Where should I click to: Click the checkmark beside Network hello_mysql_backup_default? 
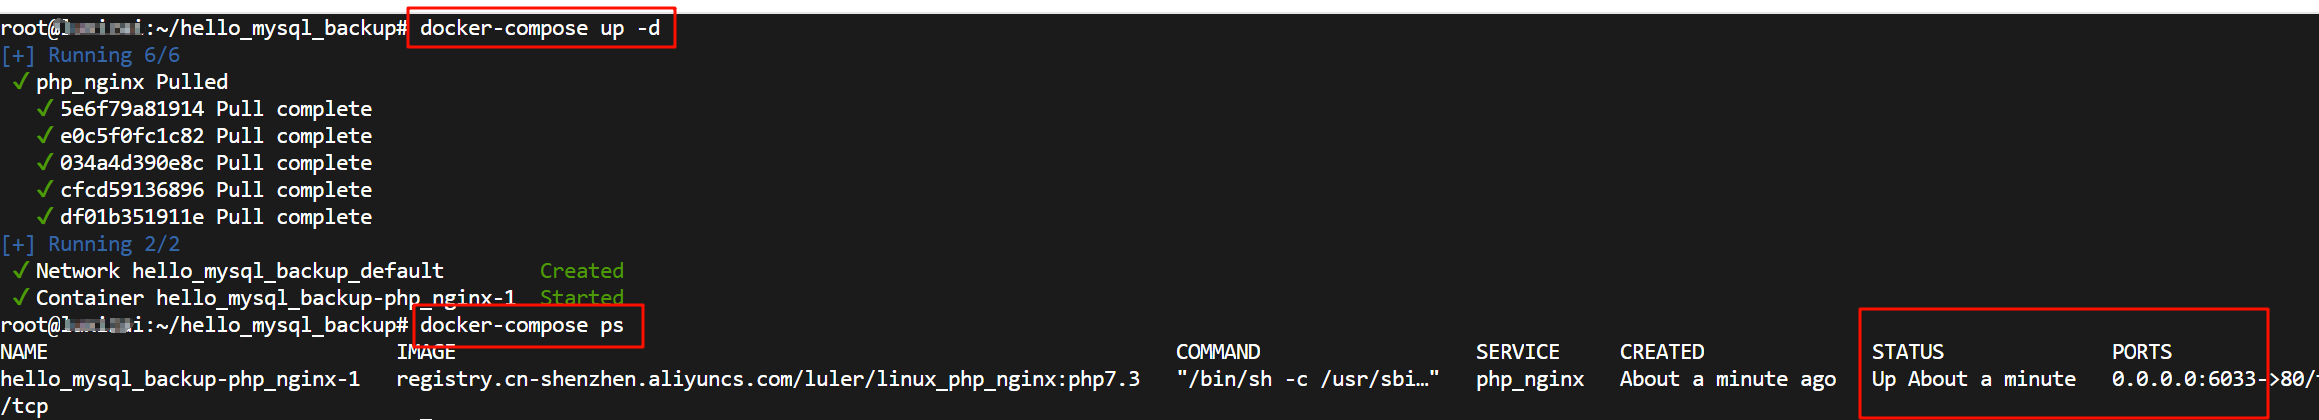(x=20, y=270)
